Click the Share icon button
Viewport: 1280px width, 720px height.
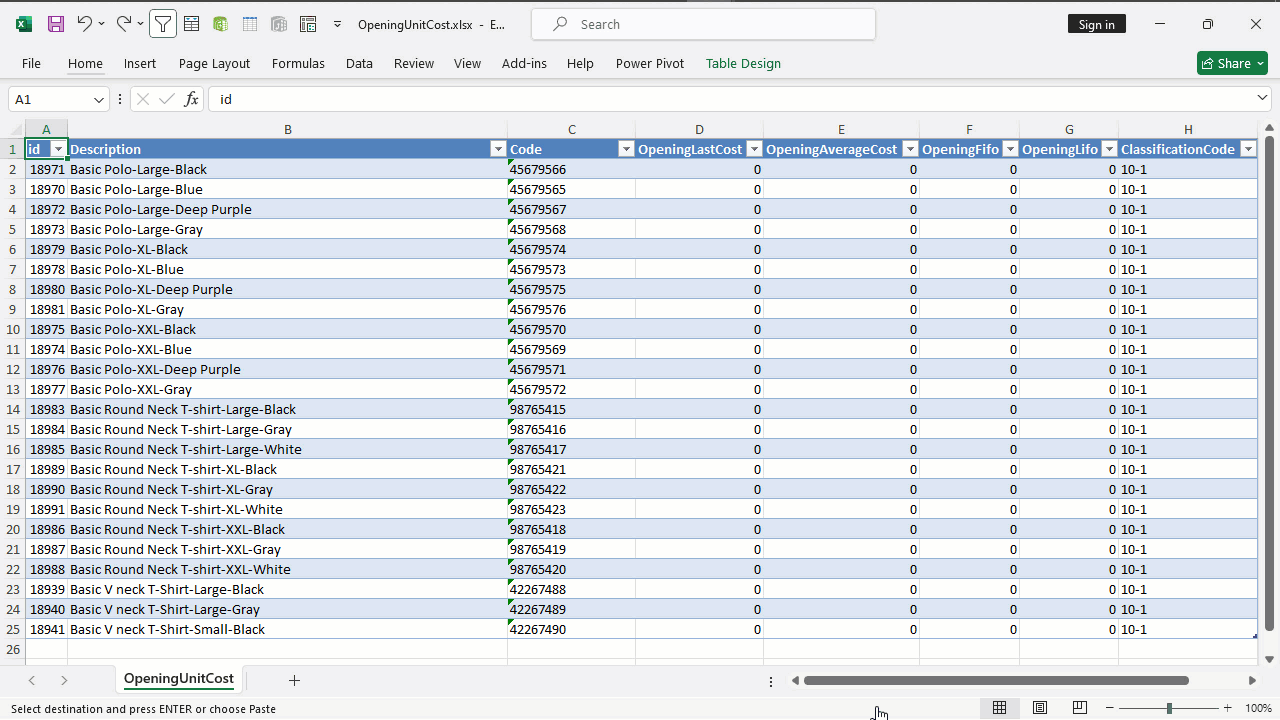(x=1232, y=63)
